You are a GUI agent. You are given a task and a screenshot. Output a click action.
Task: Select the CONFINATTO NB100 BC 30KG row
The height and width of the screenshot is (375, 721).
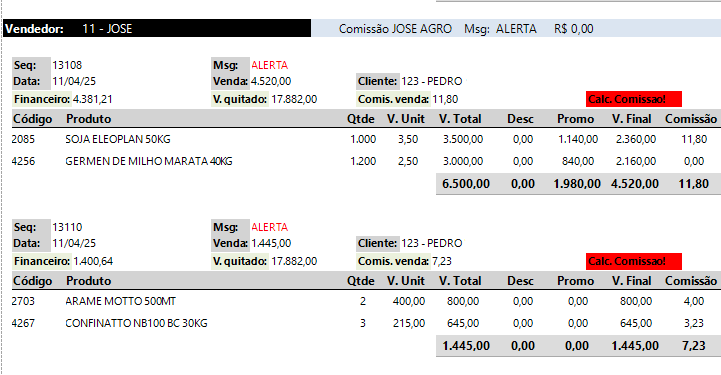(x=366, y=324)
